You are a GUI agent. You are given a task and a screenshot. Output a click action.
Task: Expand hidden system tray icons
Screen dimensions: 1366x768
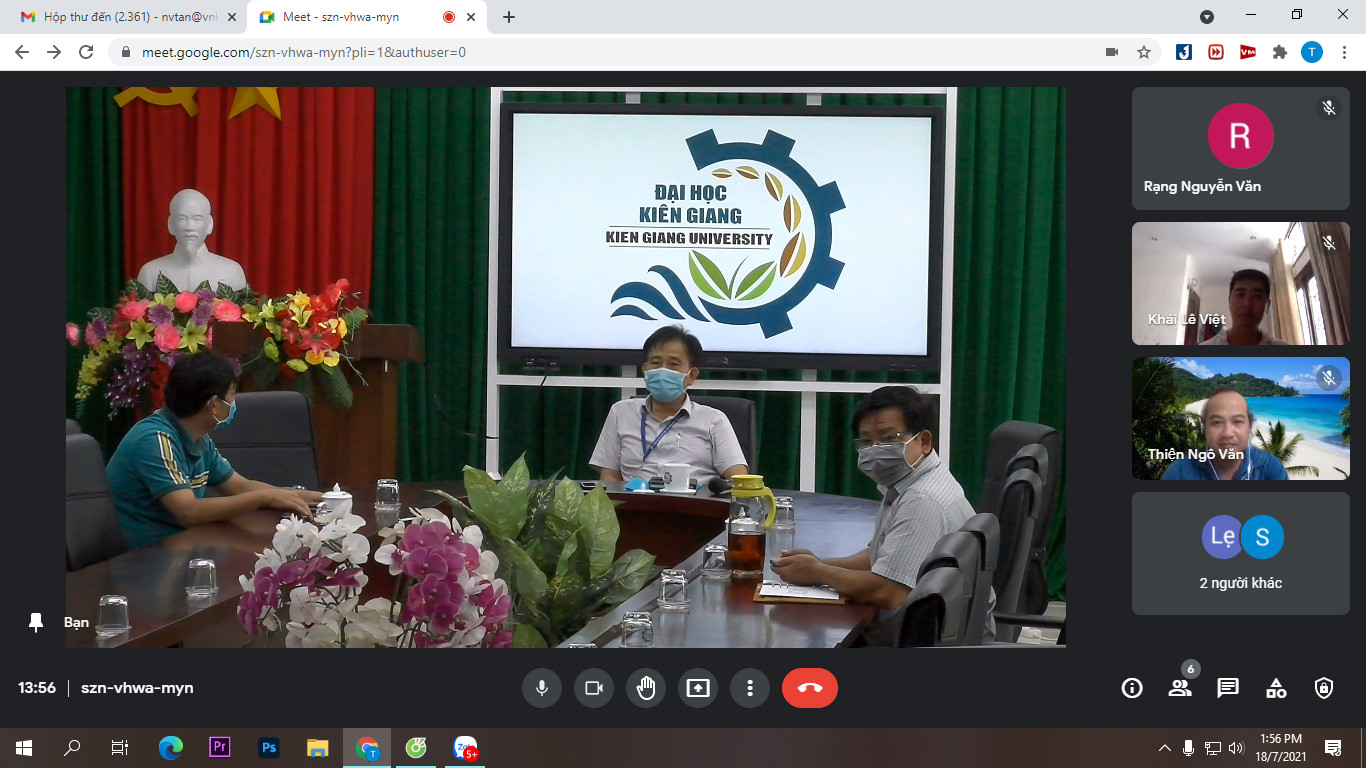click(1165, 747)
